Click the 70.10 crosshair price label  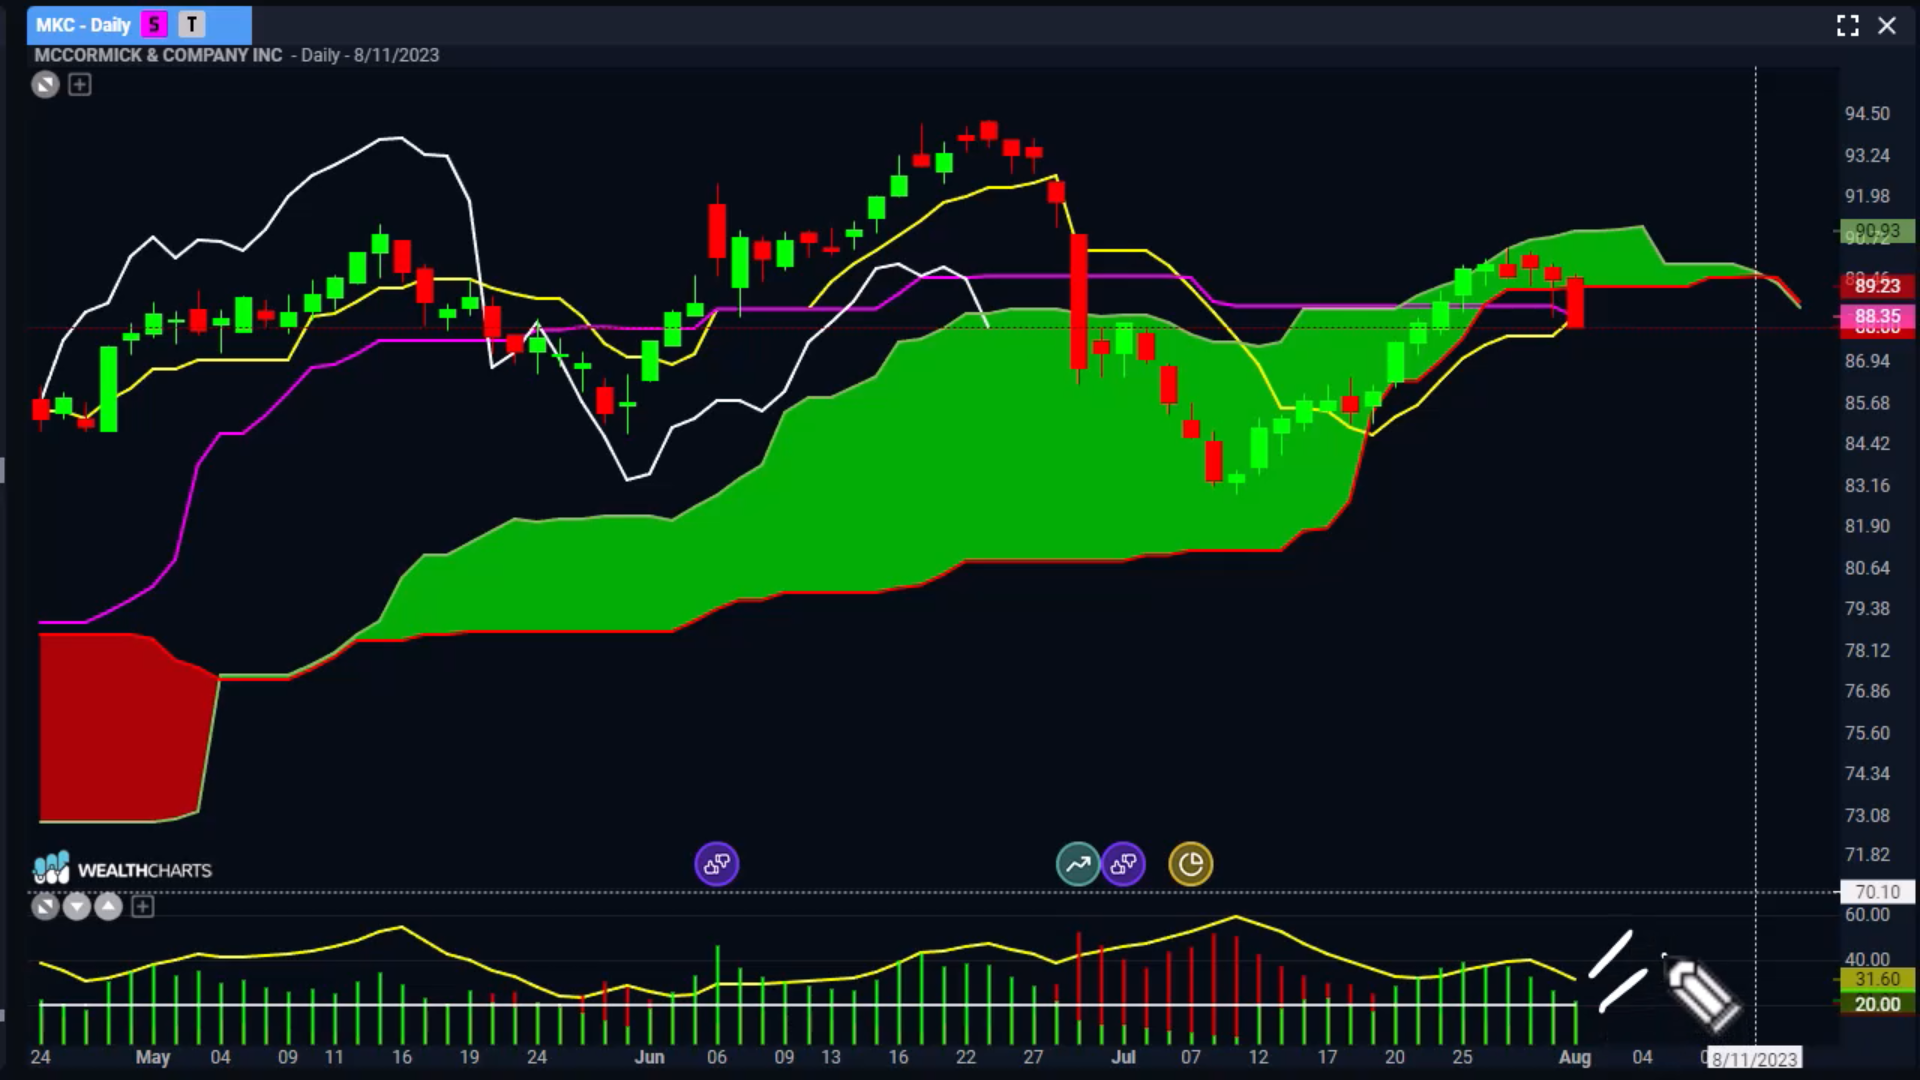point(1878,892)
